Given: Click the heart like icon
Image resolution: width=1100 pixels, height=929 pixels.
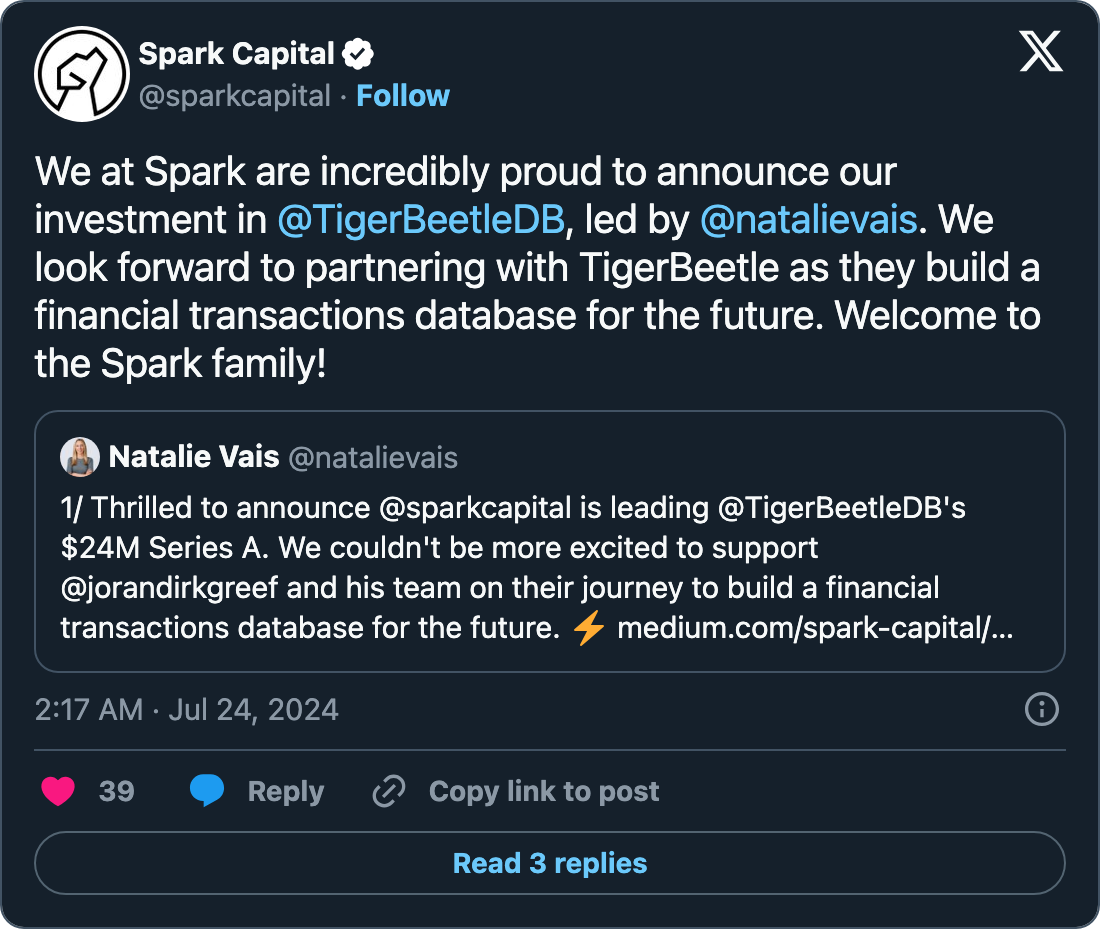Looking at the screenshot, I should pyautogui.click(x=58, y=792).
